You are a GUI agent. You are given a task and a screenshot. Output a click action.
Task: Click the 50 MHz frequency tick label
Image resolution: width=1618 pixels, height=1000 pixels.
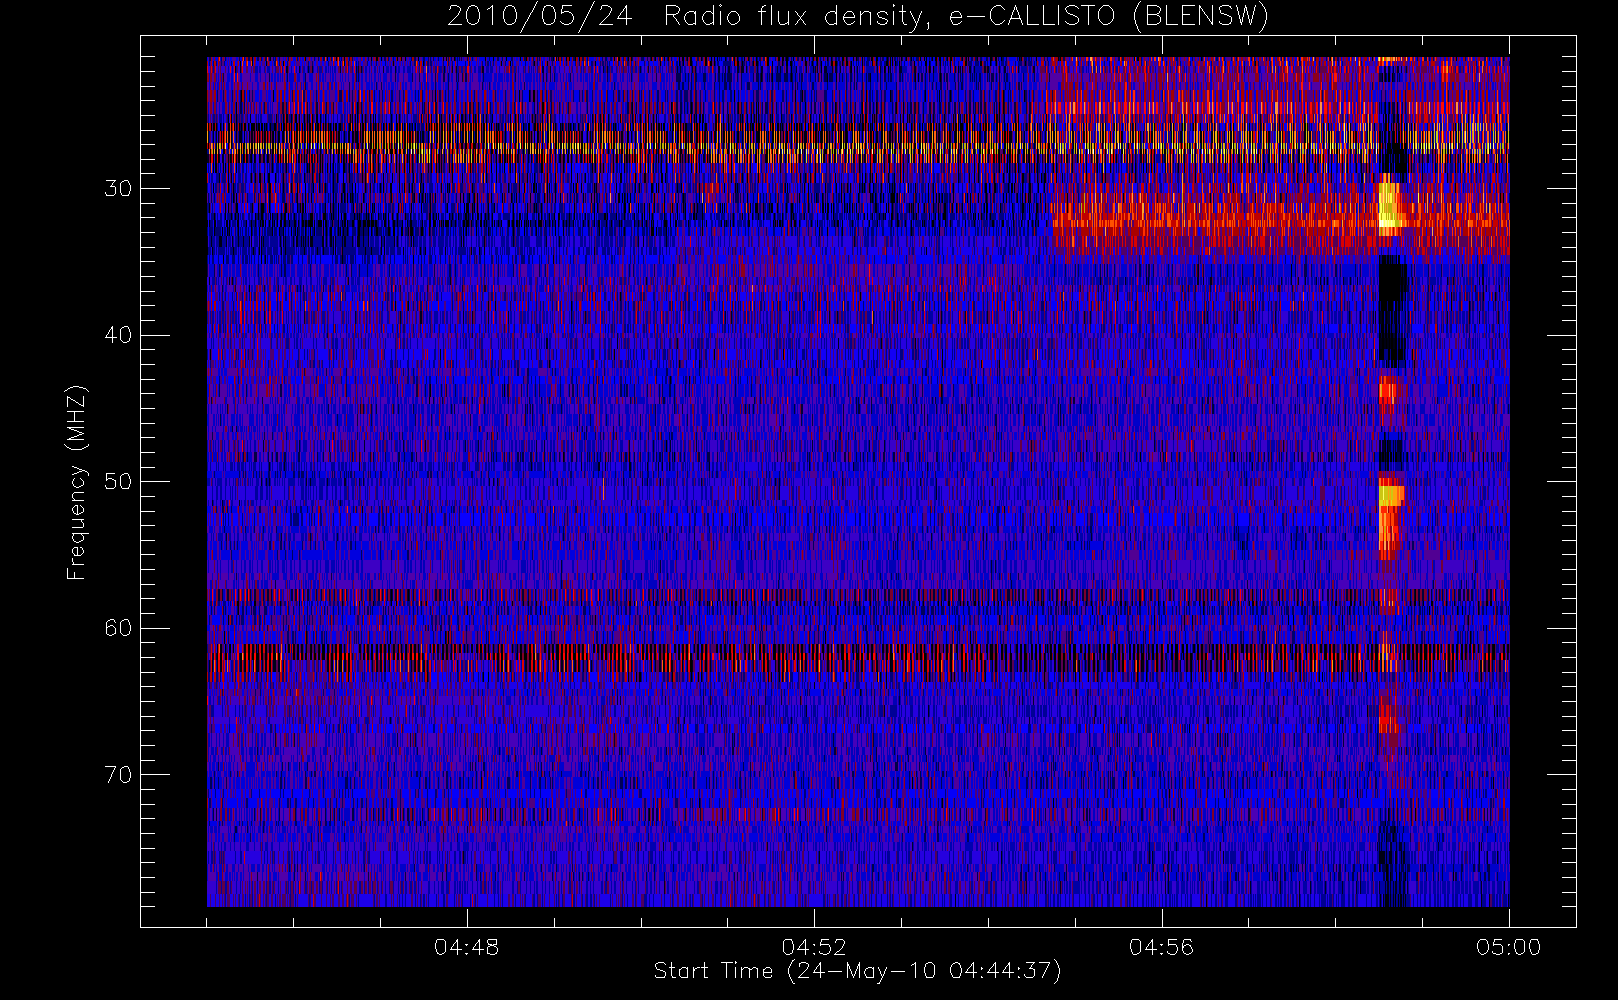[118, 481]
